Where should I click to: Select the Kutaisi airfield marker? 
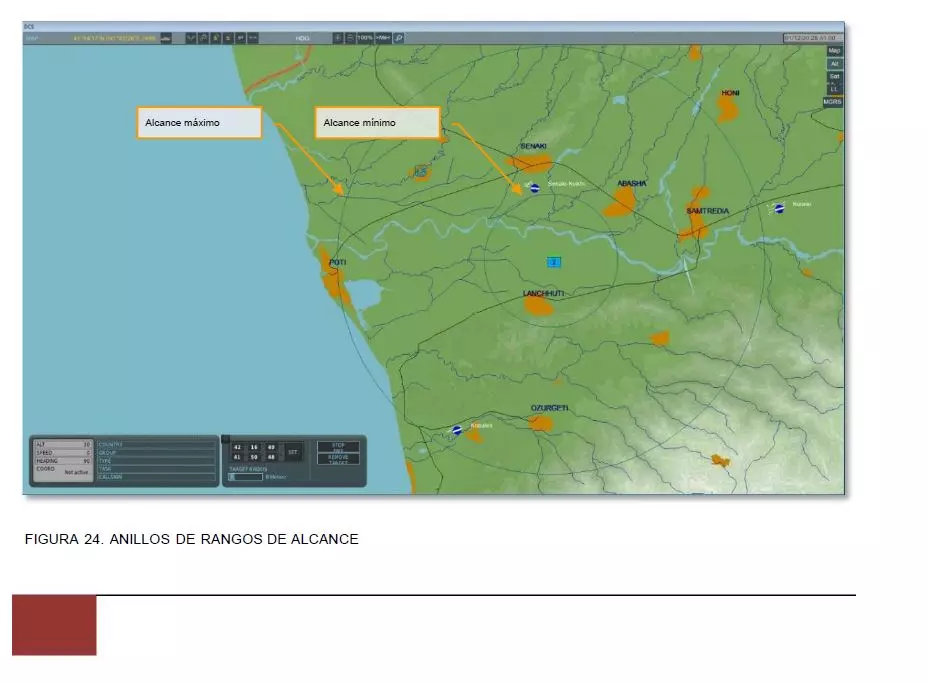[x=779, y=208]
